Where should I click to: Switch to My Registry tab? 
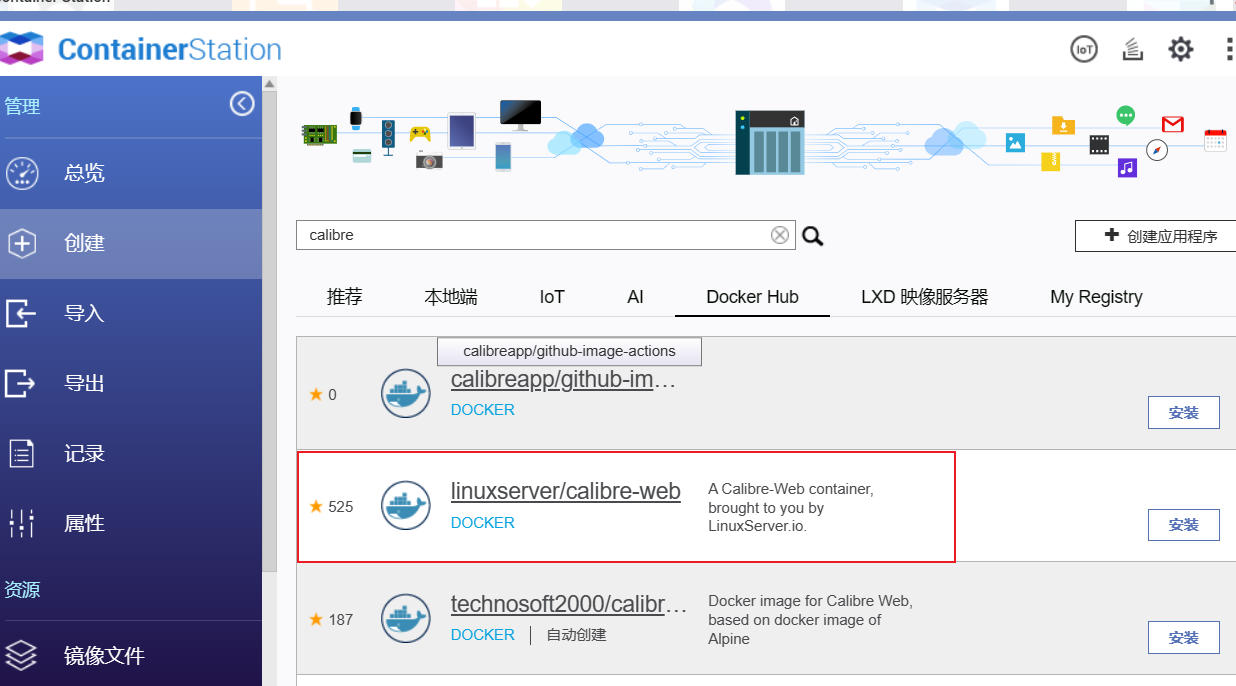tap(1096, 297)
